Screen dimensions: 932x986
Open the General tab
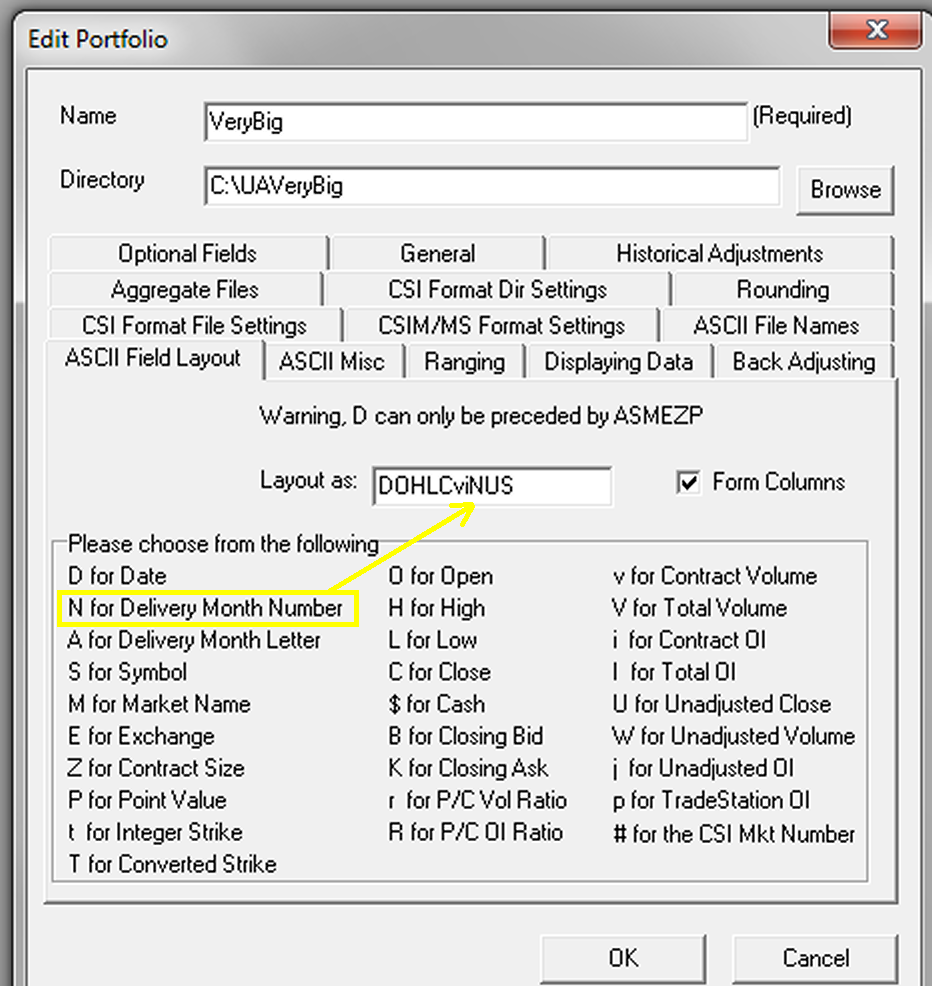[437, 253]
